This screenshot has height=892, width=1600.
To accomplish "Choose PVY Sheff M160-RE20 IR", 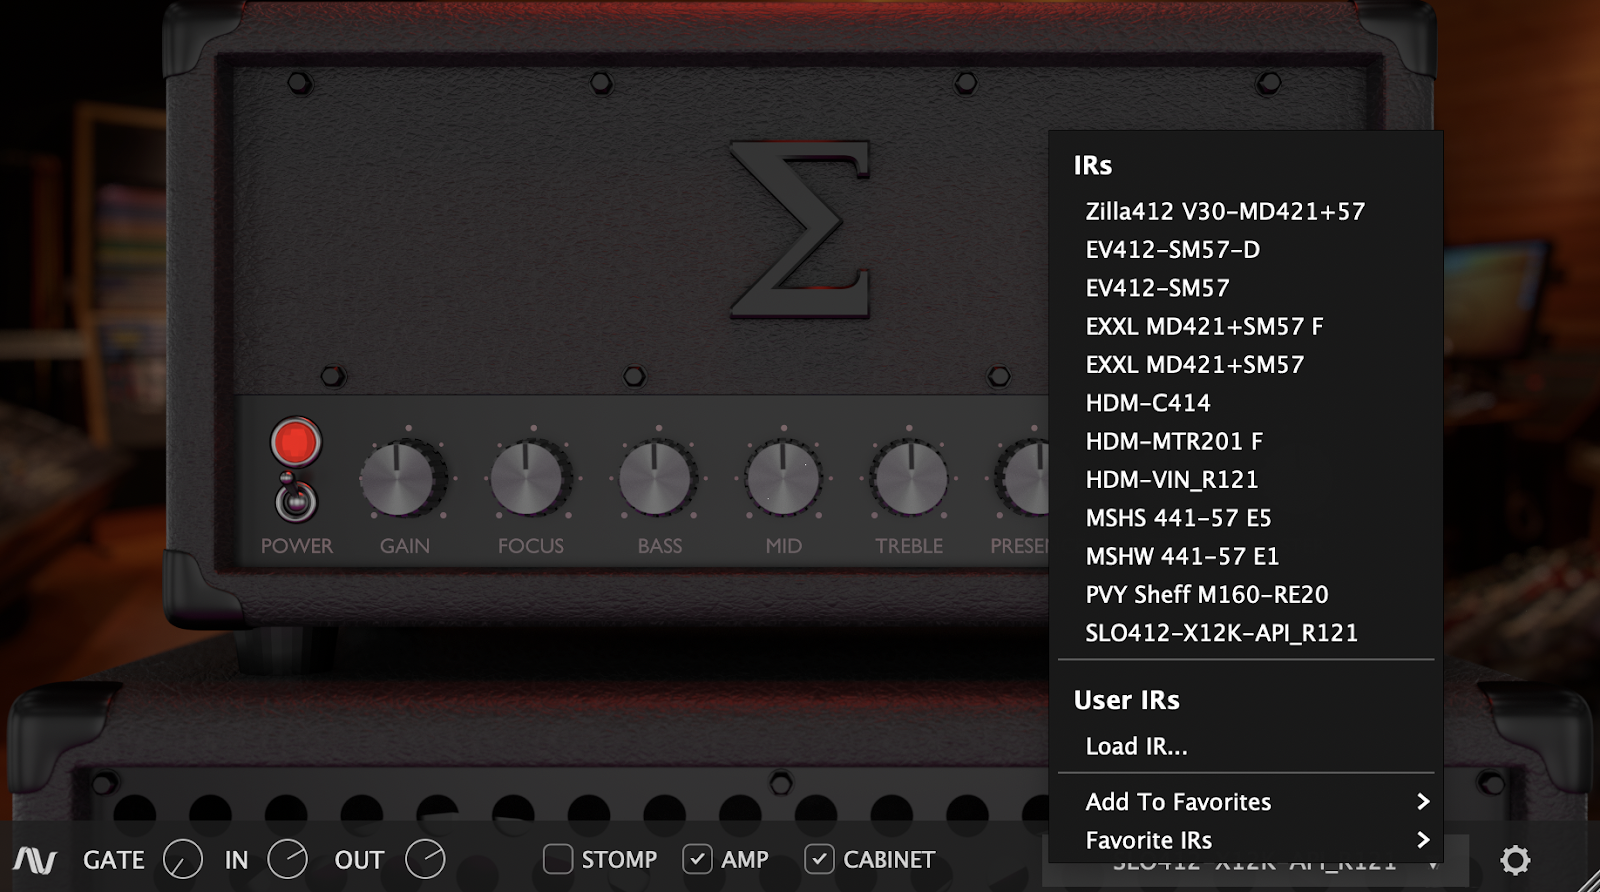I will 1245,594.
